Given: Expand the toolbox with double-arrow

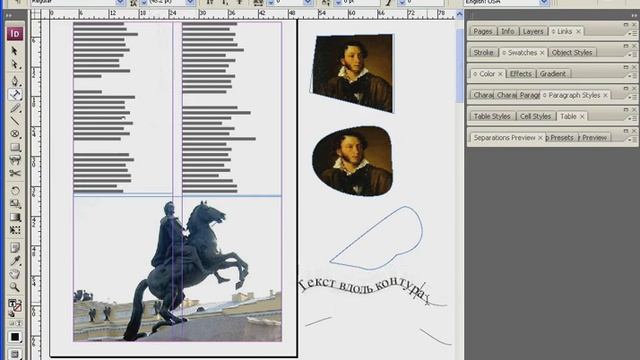Looking at the screenshot, I should click(x=8, y=16).
